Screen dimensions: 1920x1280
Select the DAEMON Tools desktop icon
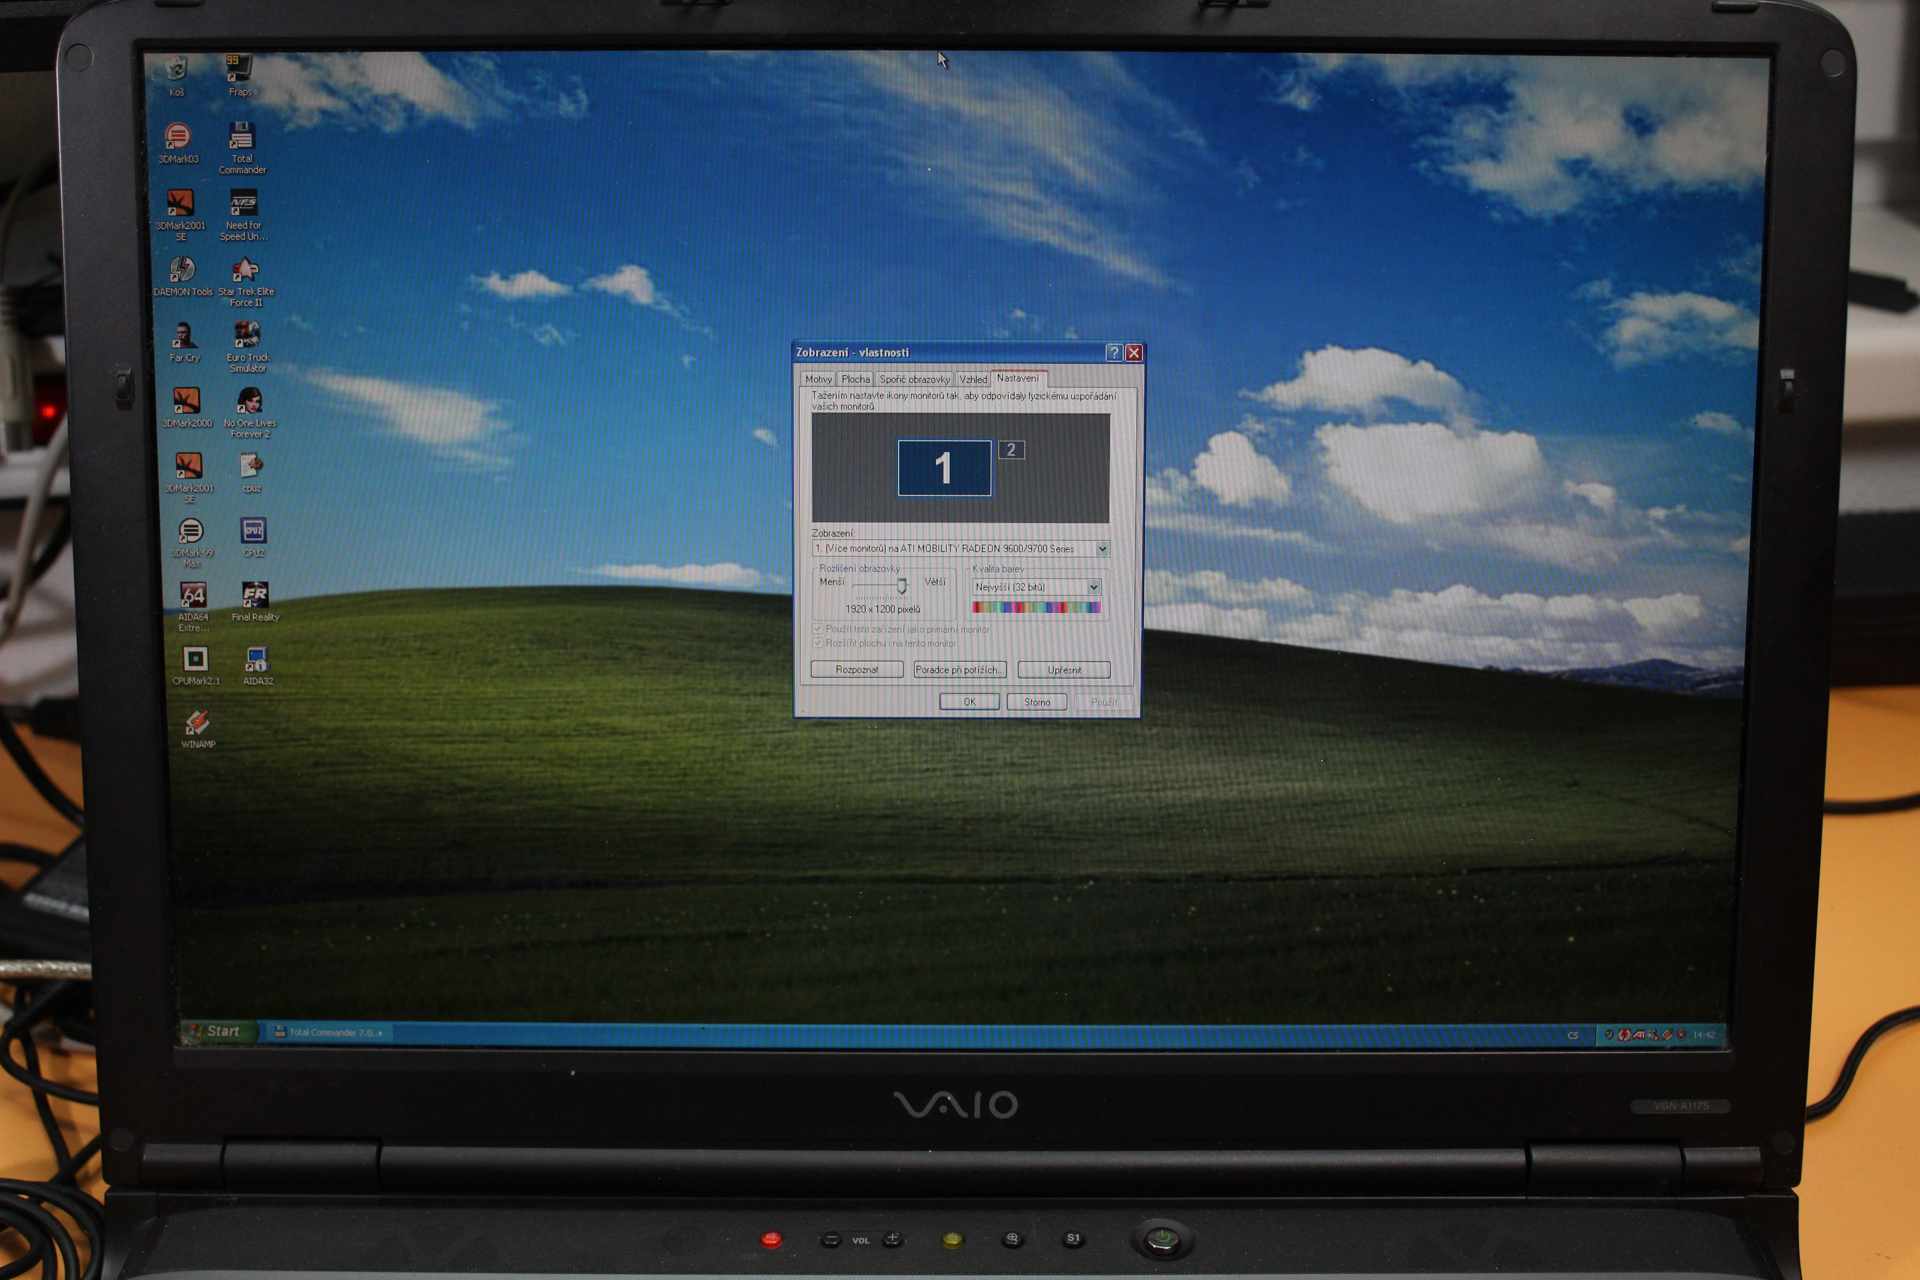click(182, 272)
